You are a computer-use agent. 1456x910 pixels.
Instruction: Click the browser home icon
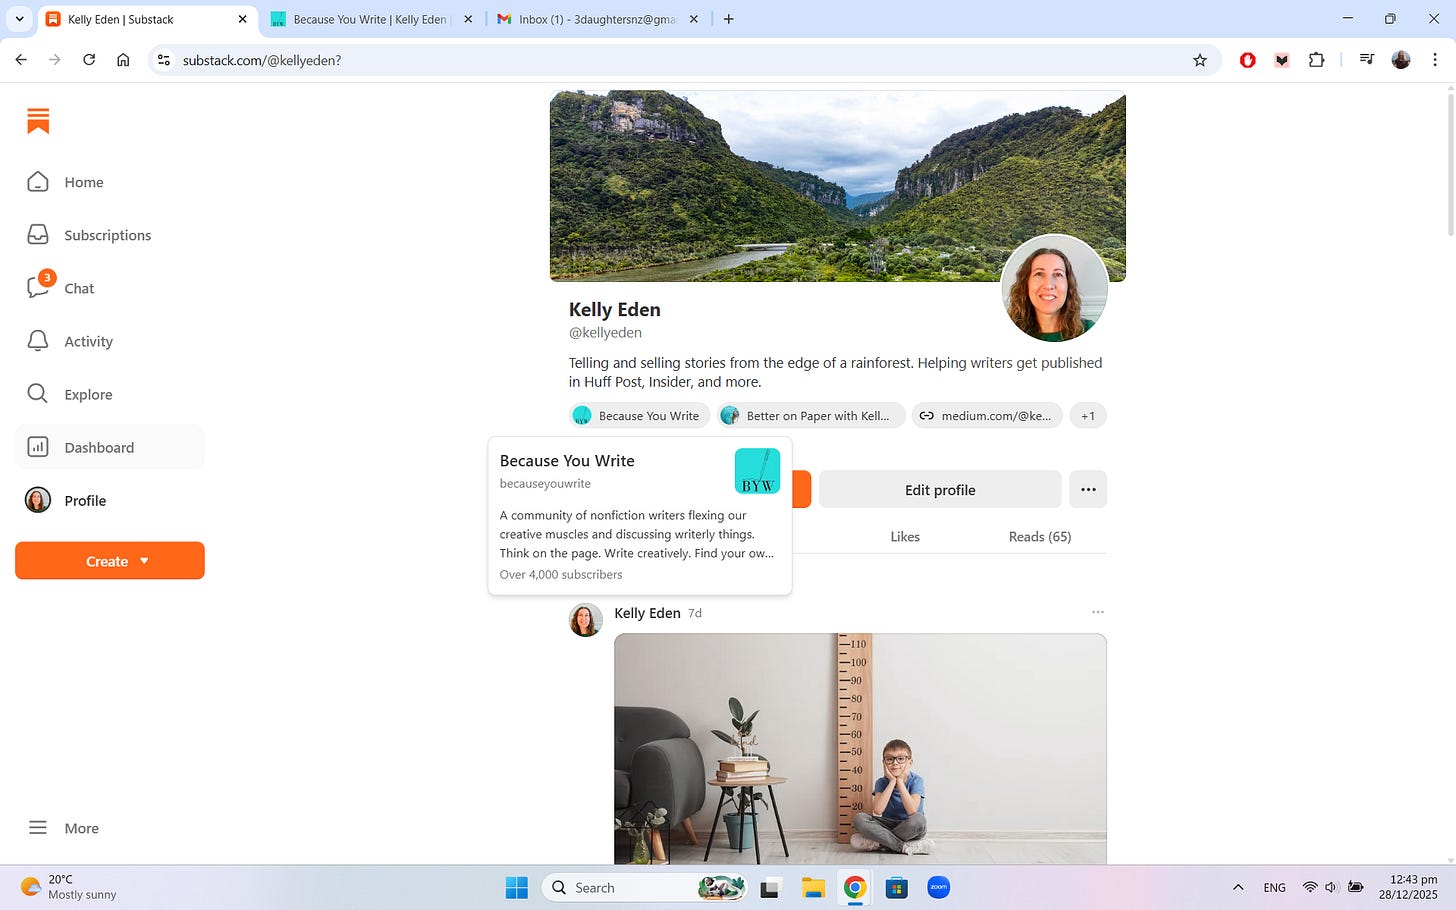123,60
